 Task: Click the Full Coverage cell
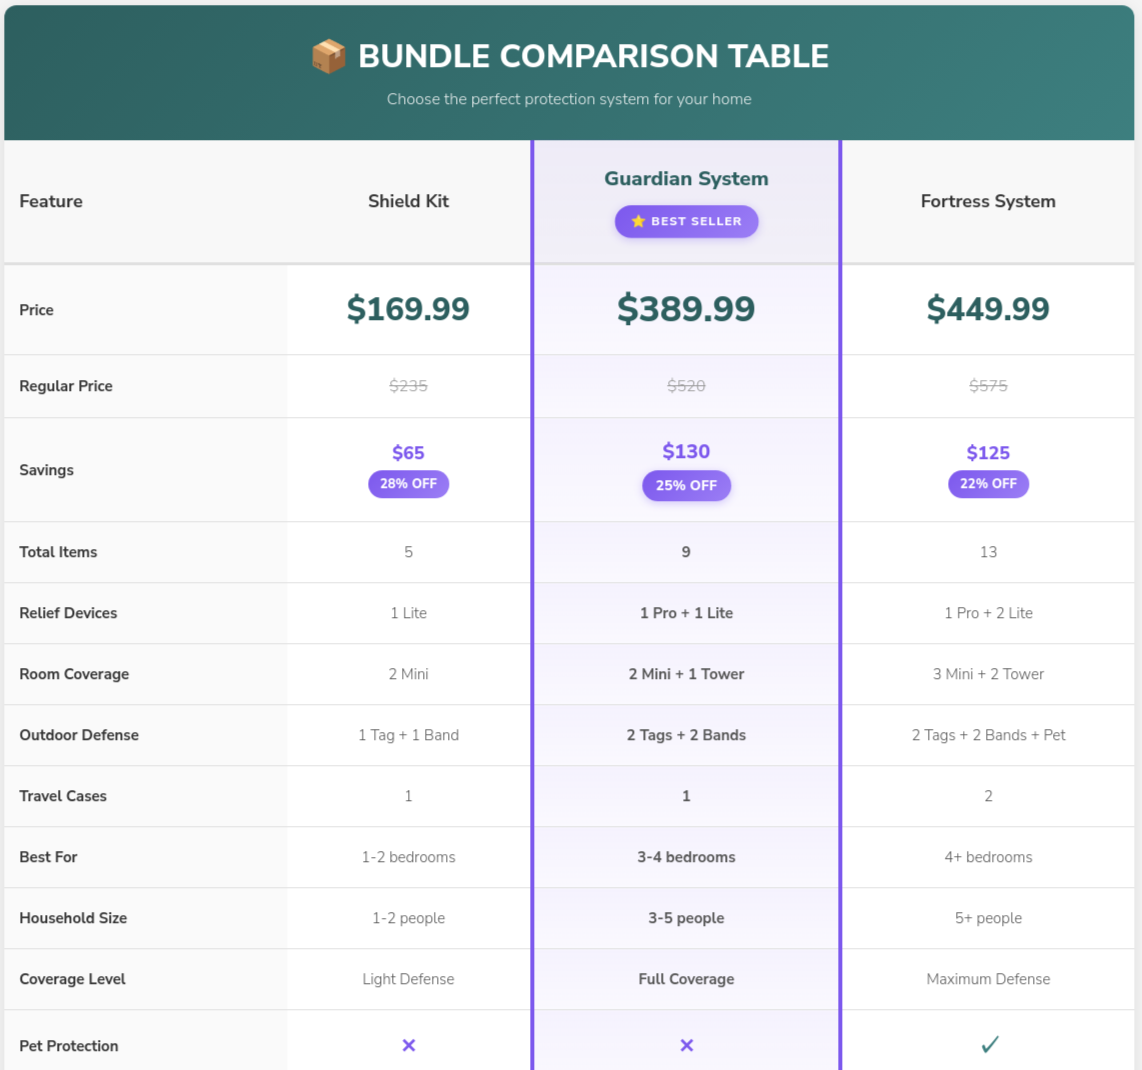[x=686, y=979]
